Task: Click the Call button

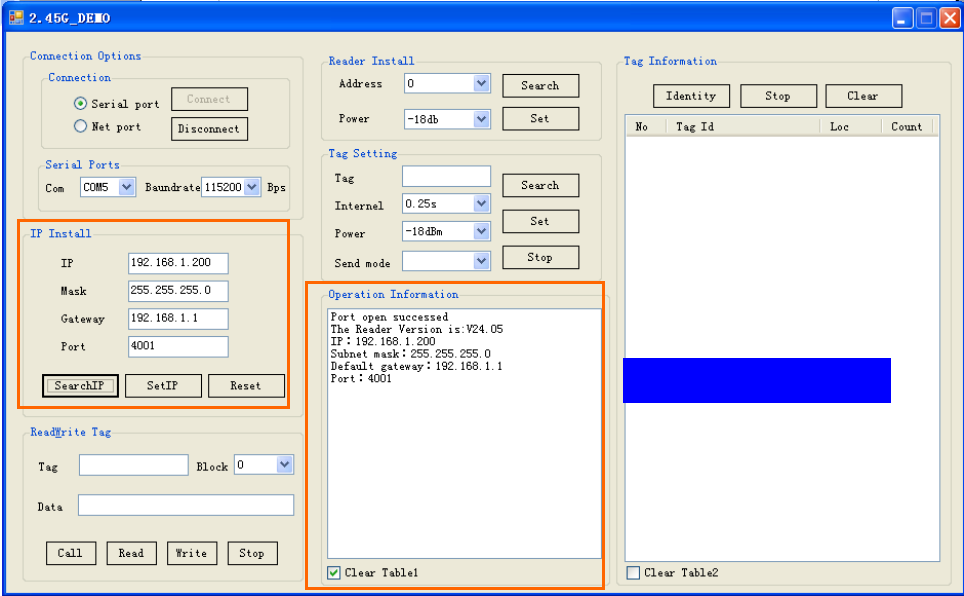Action: tap(71, 553)
